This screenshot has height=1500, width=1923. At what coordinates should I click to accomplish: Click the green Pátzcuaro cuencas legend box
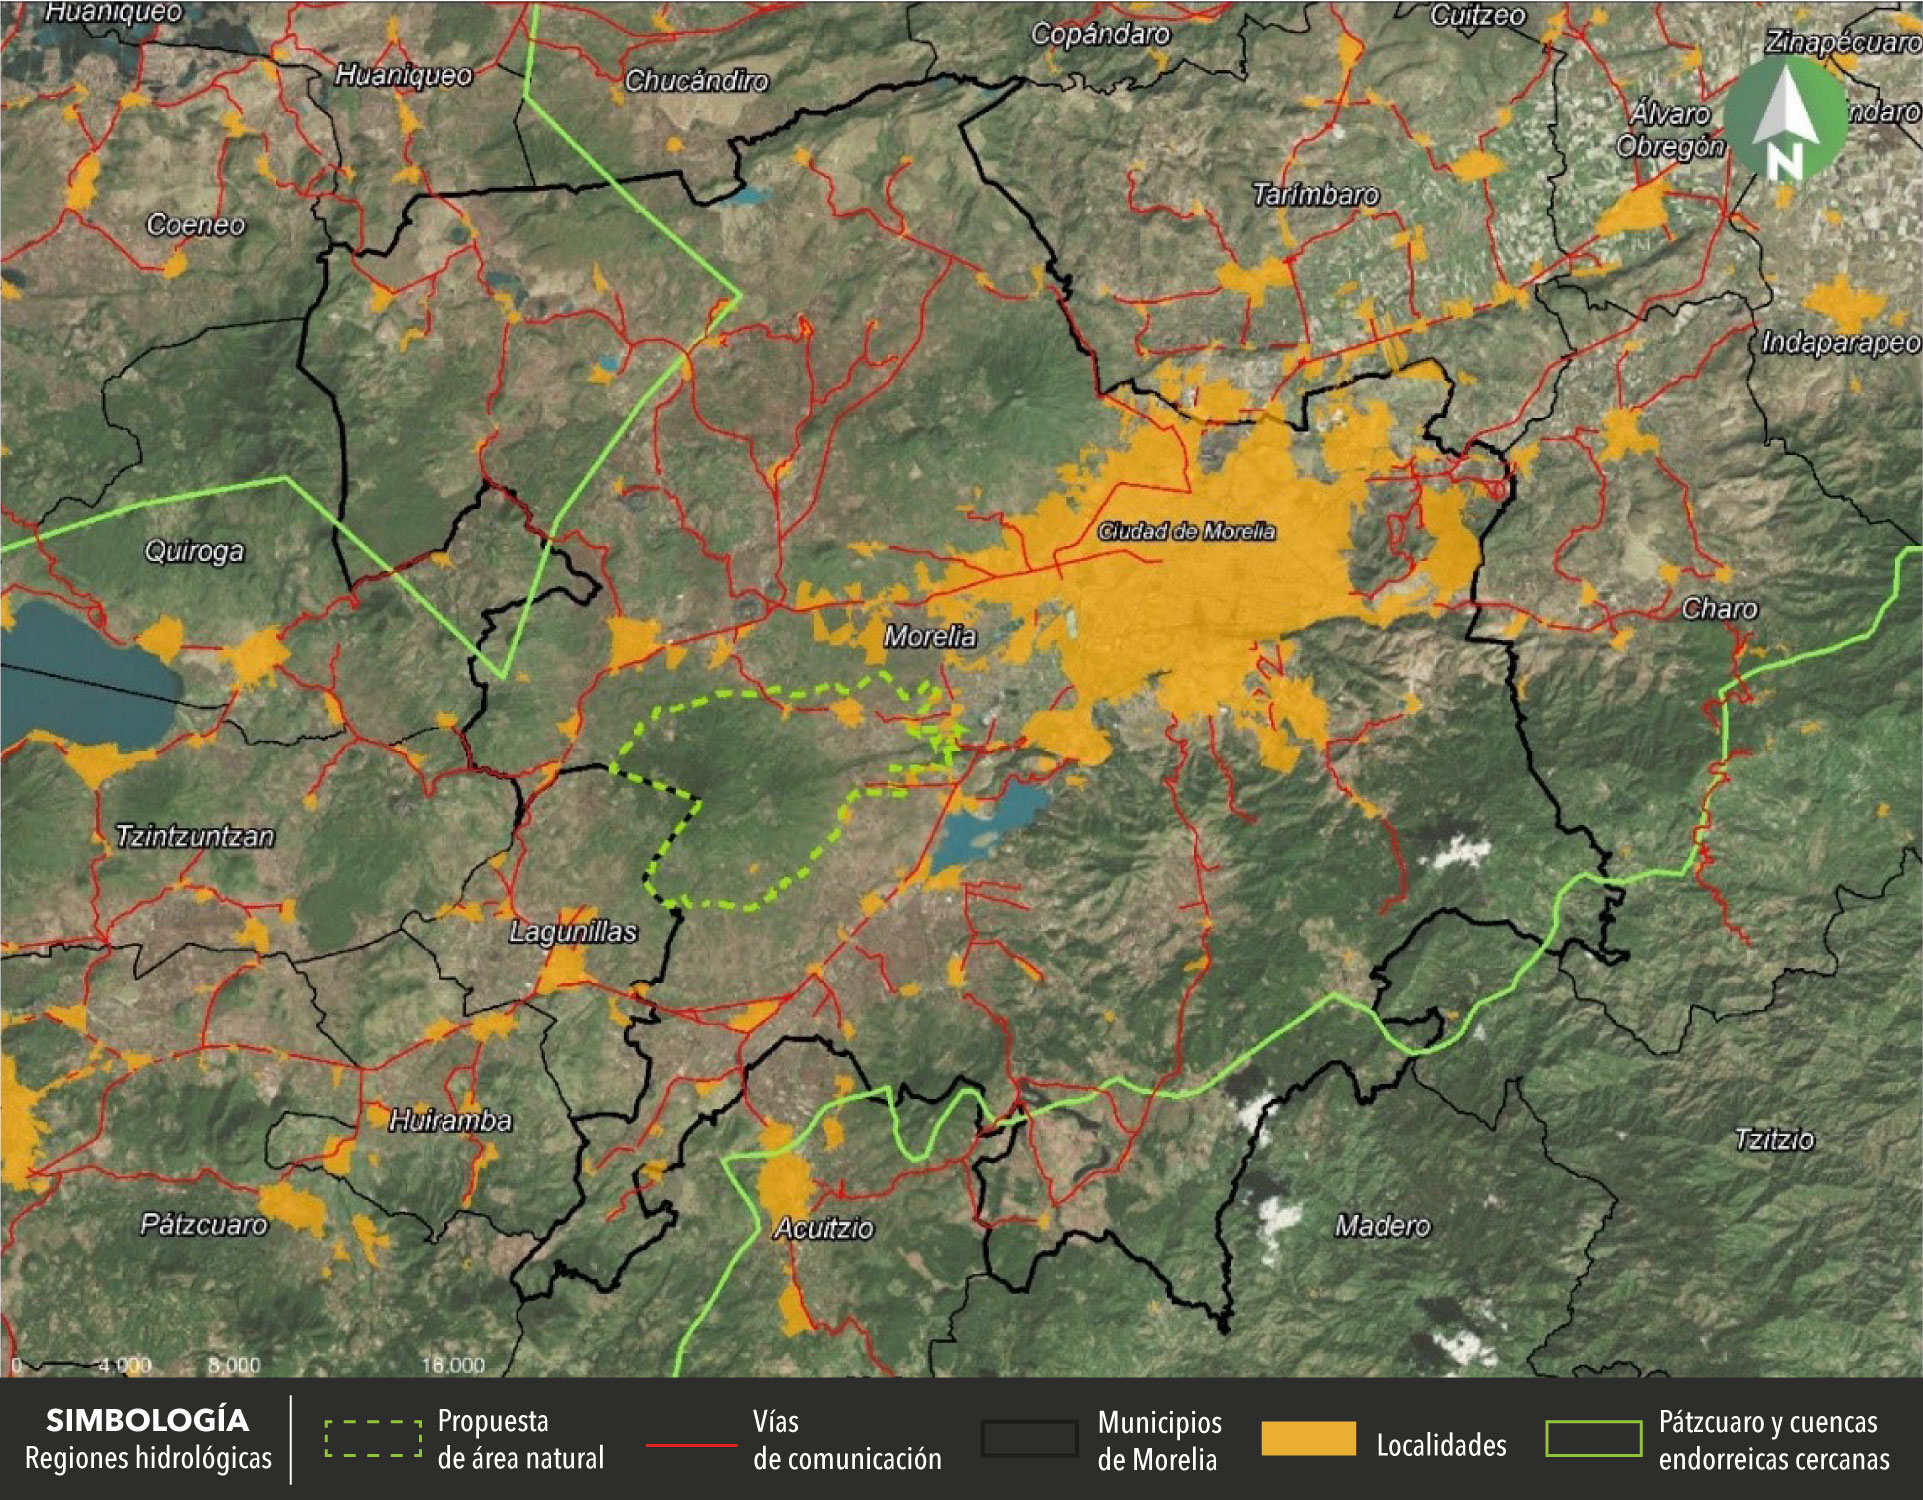(x=1593, y=1439)
